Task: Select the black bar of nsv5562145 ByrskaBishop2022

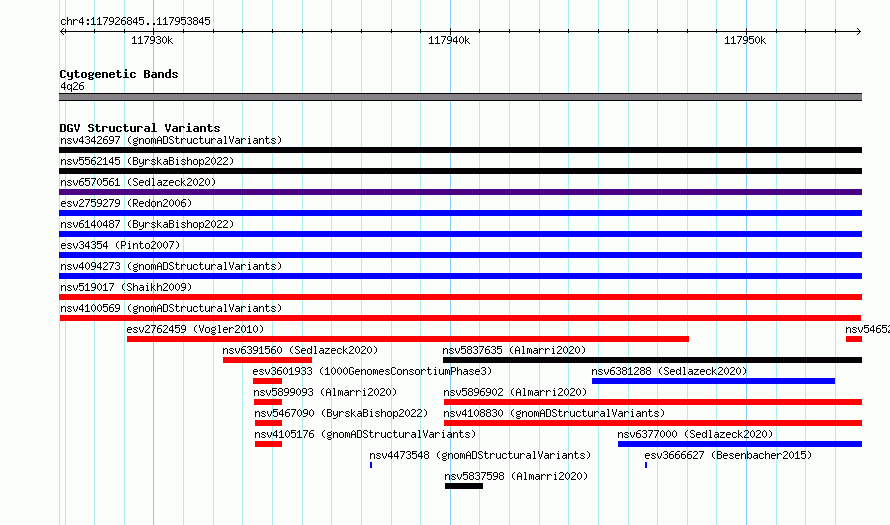Action: coord(460,171)
